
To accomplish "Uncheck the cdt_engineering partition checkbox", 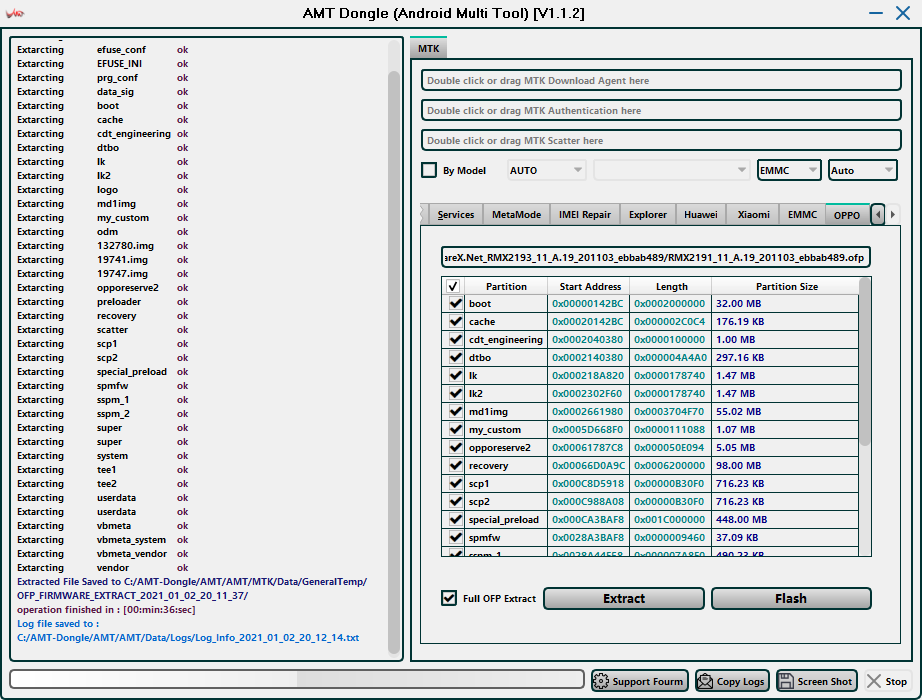I will click(x=455, y=339).
